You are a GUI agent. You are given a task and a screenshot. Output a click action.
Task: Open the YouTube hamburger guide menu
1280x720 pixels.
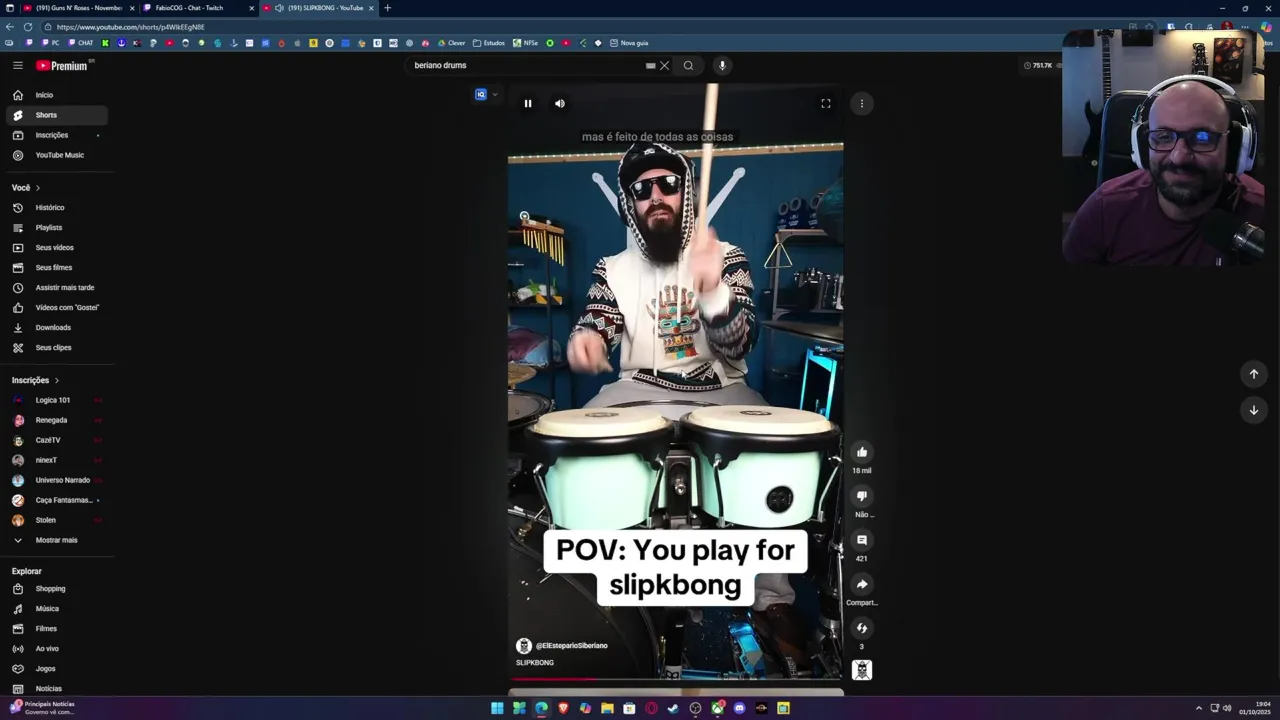(x=17, y=65)
